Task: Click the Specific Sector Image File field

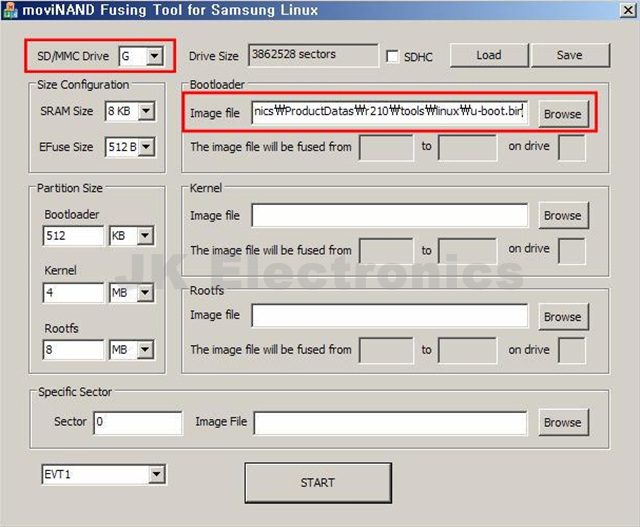Action: coord(390,423)
